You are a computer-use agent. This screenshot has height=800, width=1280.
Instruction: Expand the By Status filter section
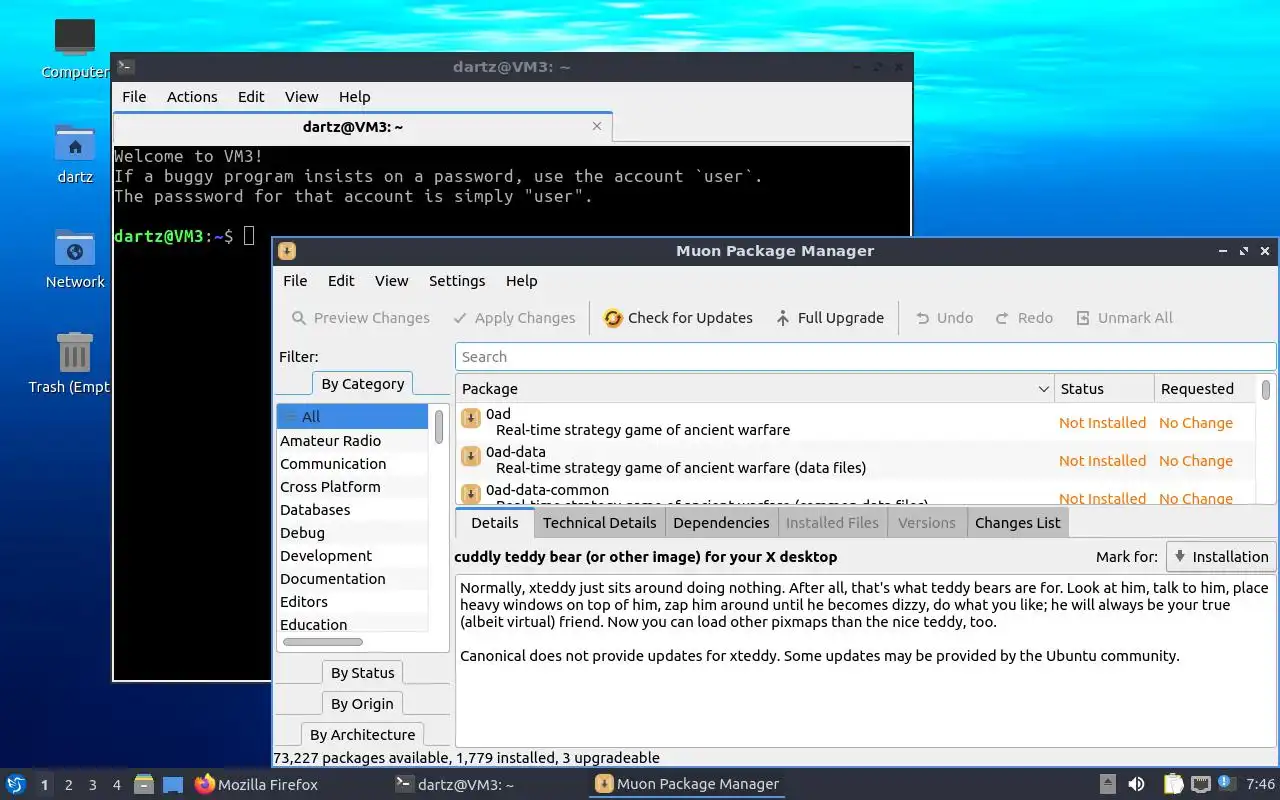coord(363,673)
